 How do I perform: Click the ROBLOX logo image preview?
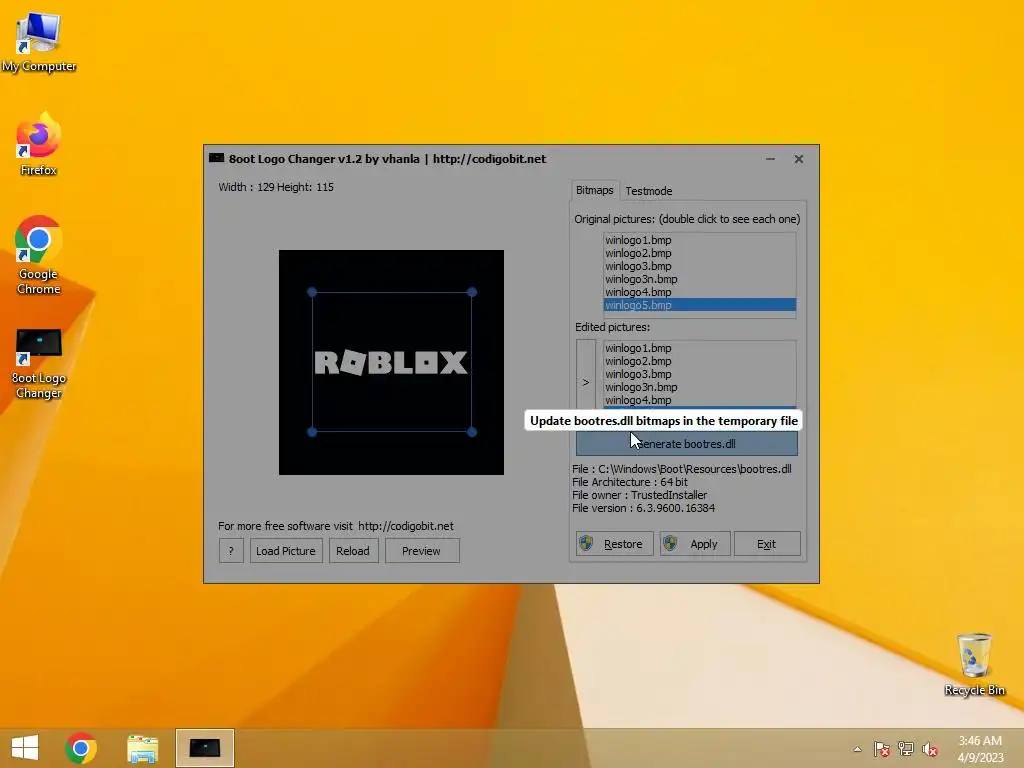coord(391,362)
